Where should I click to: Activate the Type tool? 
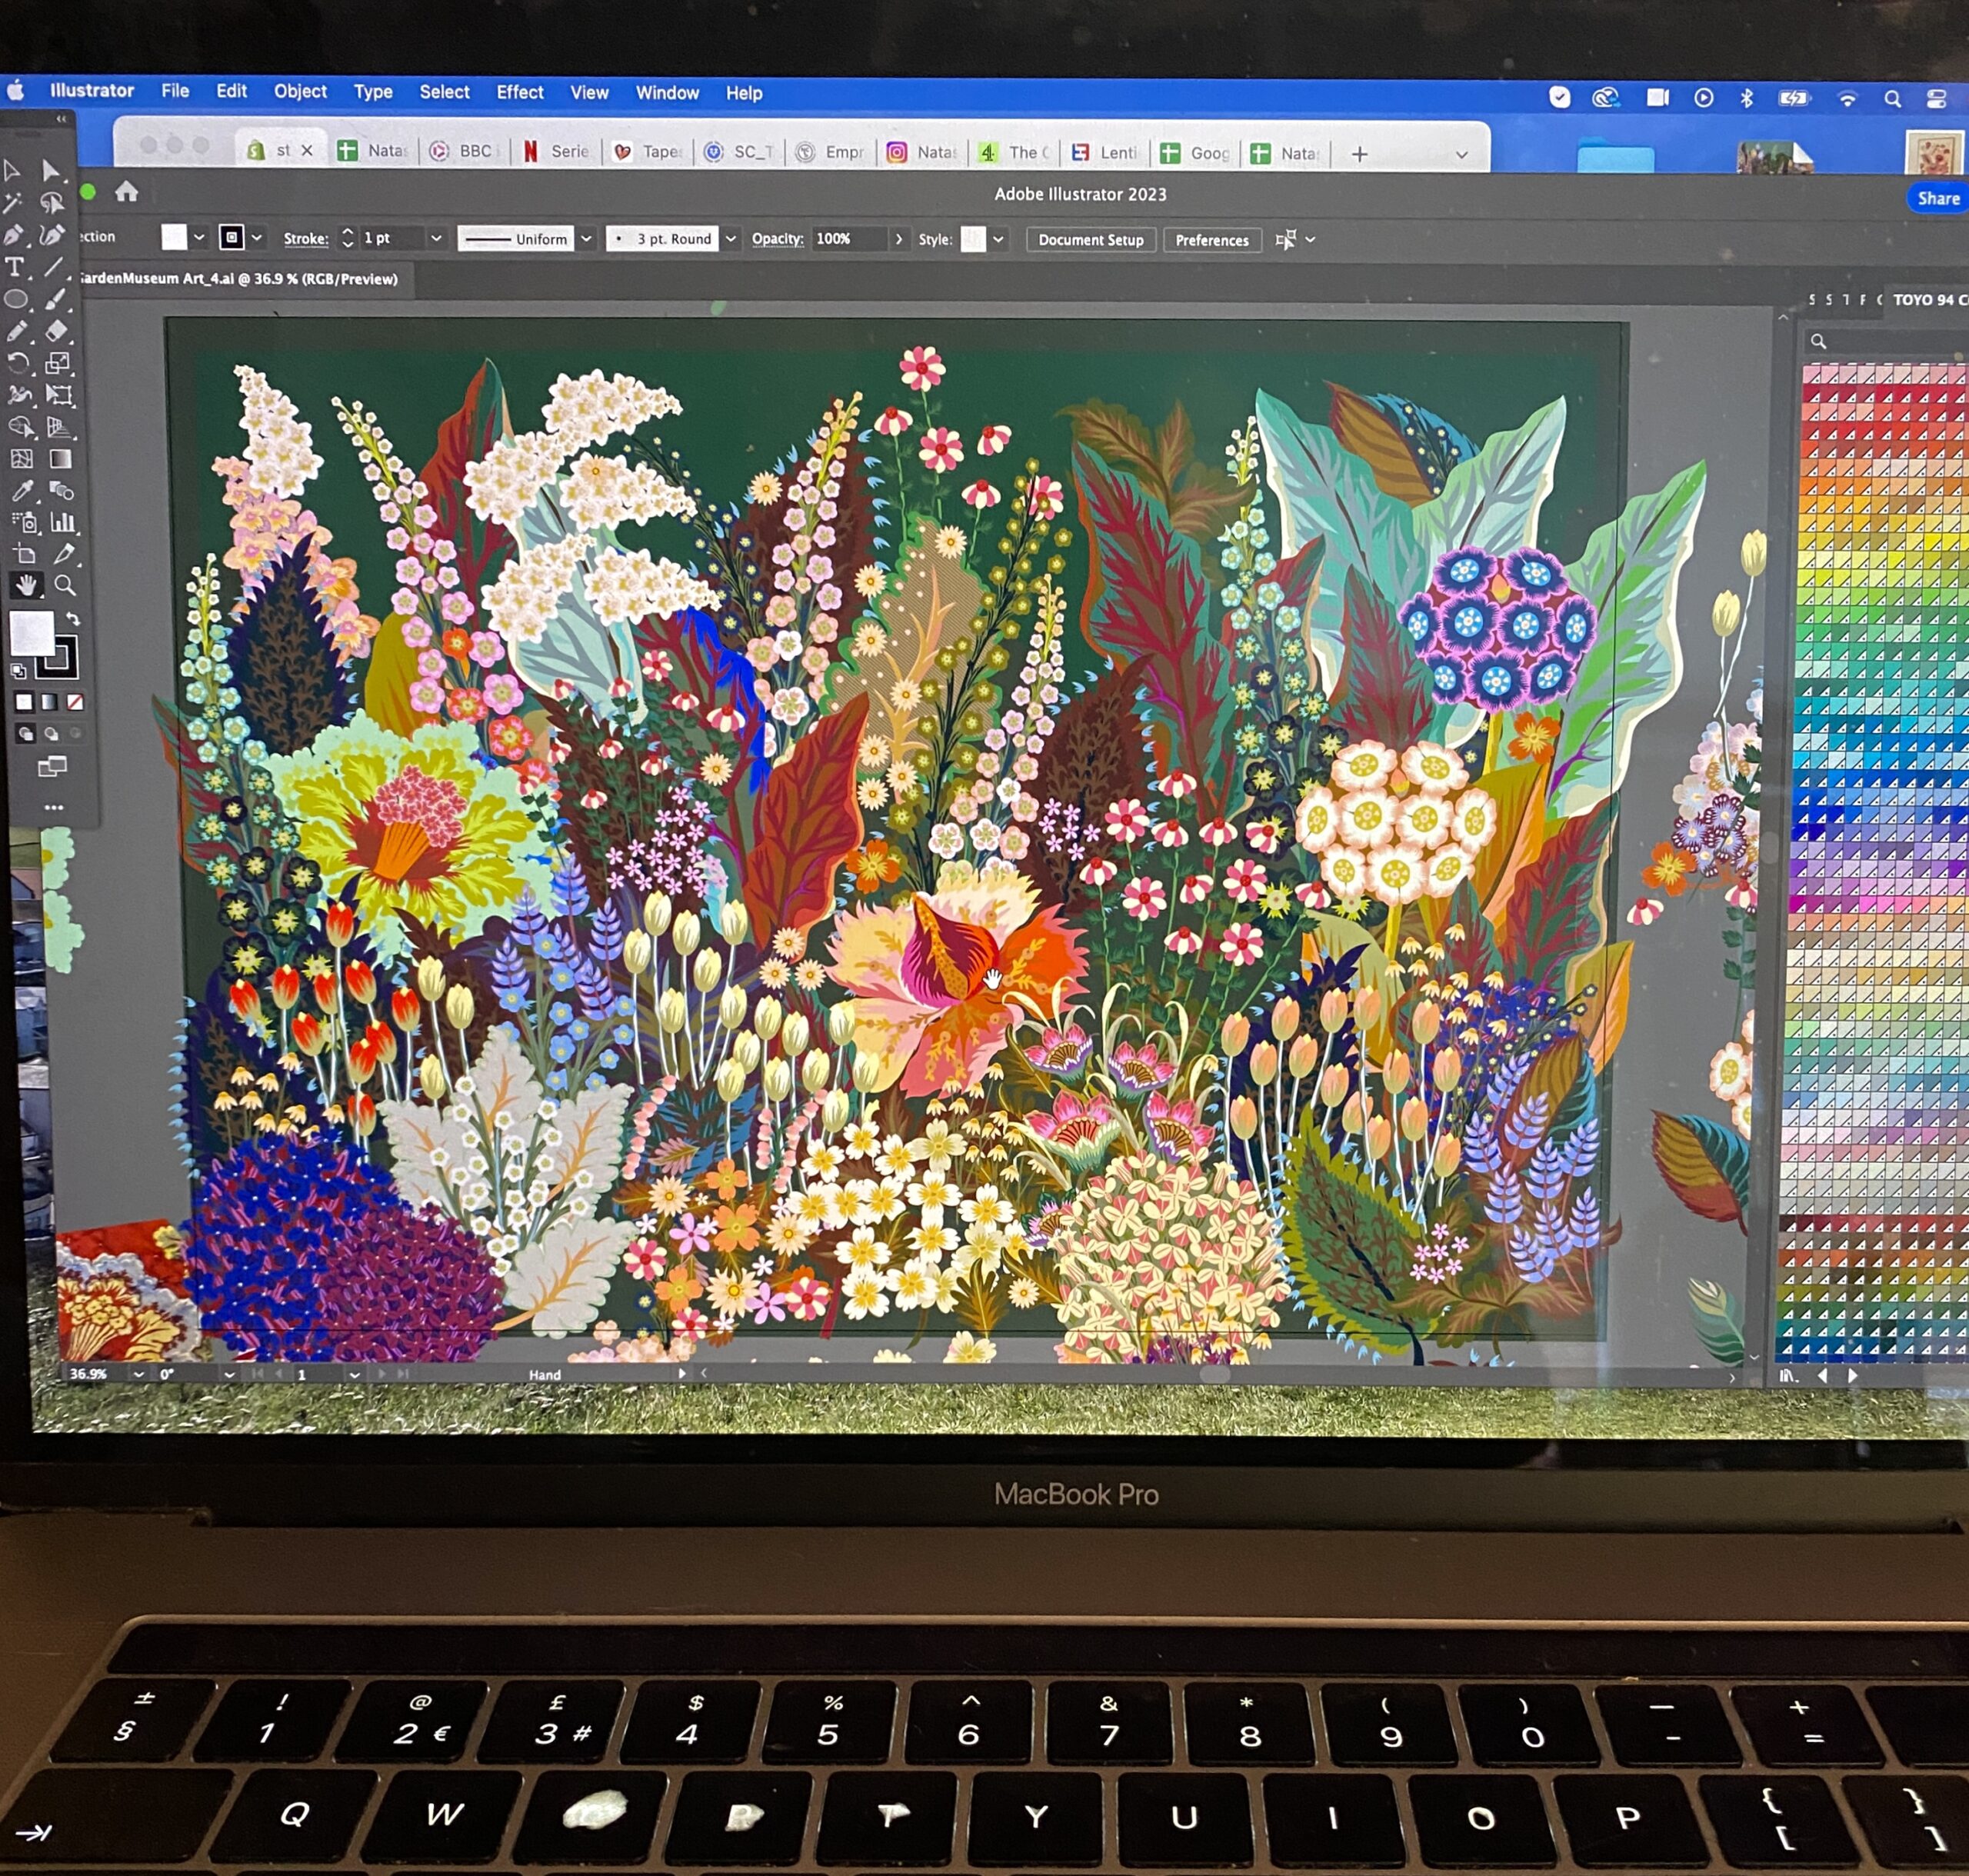coord(15,267)
